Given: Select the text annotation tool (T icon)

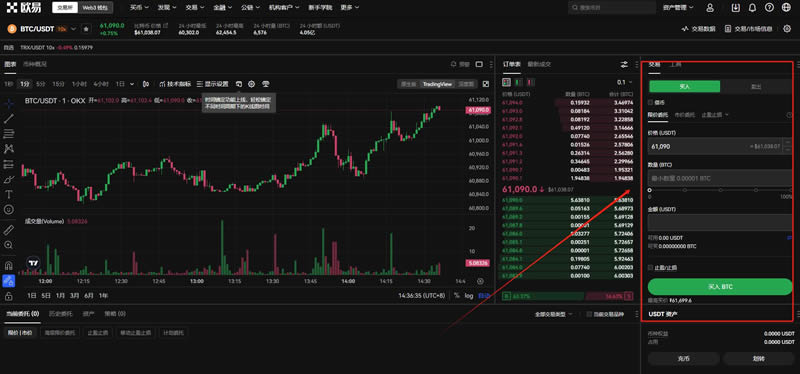Looking at the screenshot, I should tap(9, 194).
